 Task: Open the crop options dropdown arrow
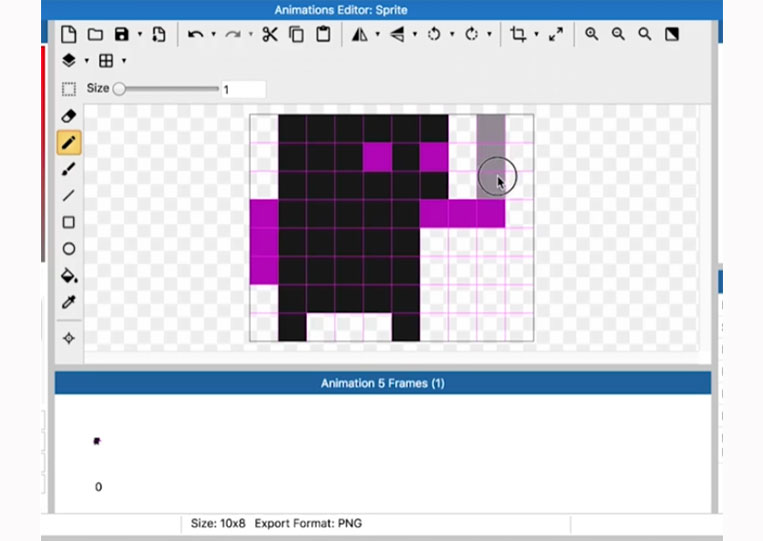(x=536, y=34)
